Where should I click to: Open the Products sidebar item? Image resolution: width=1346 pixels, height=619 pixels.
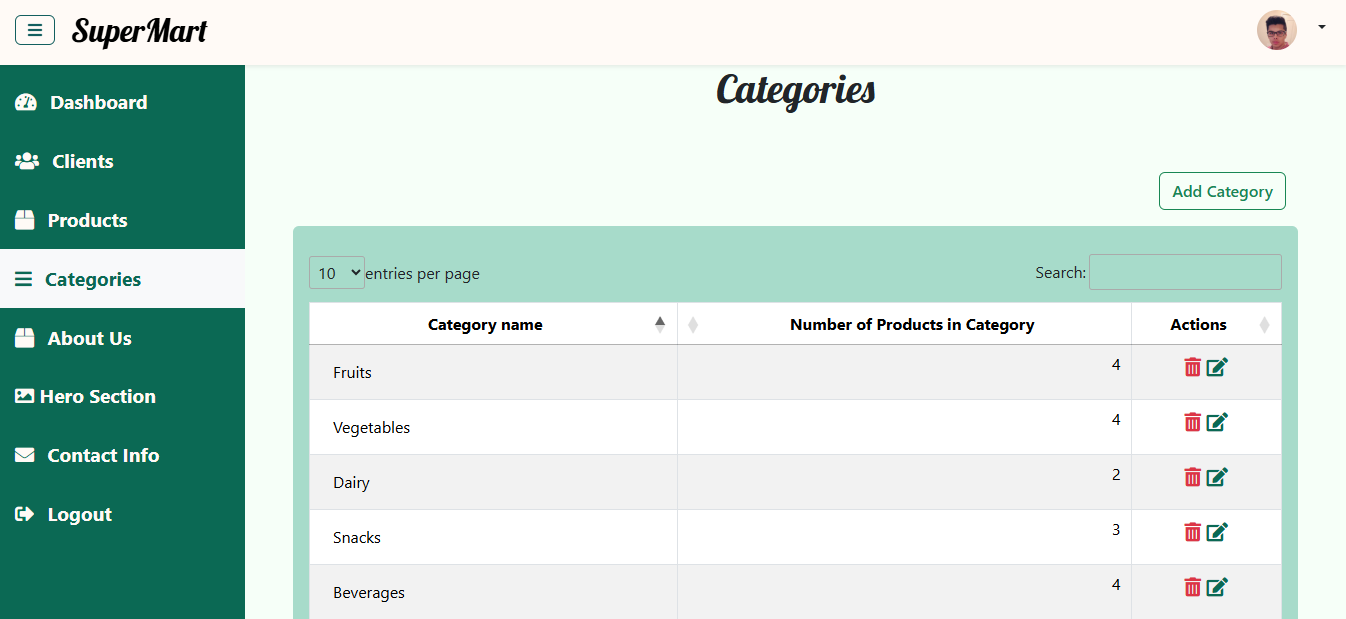[87, 221]
